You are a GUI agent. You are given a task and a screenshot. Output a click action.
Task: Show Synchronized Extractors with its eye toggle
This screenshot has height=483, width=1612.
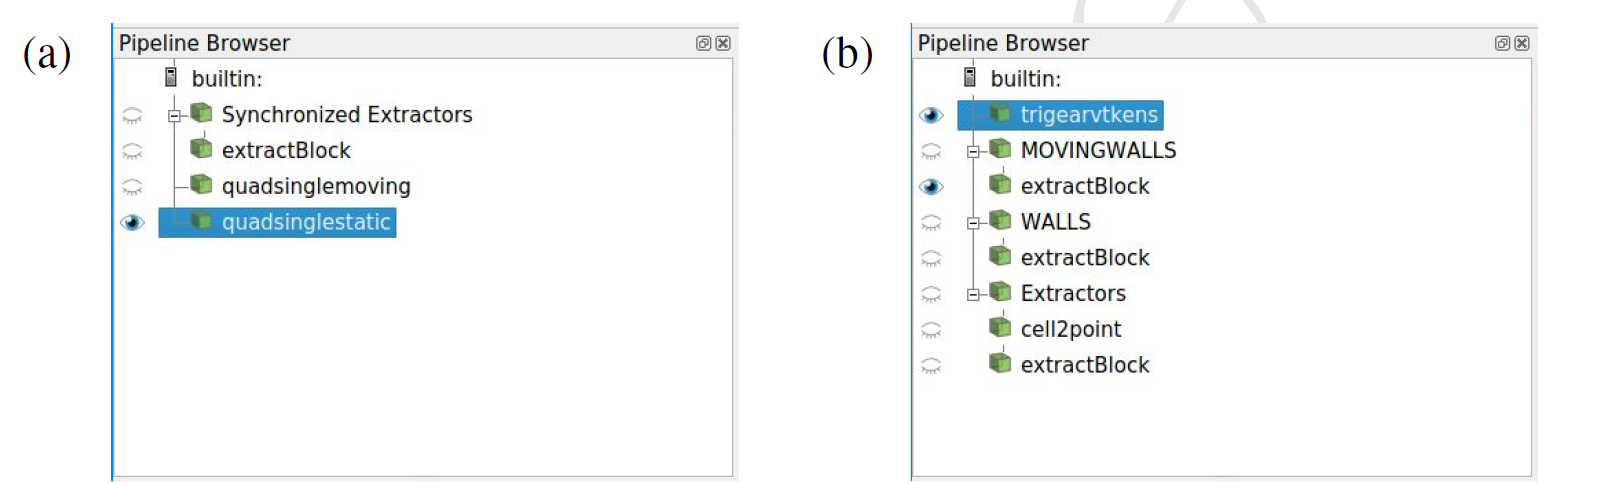pyautogui.click(x=132, y=115)
